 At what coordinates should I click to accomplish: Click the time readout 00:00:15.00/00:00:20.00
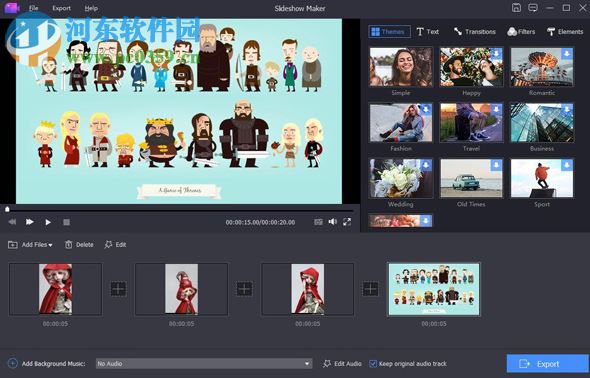(260, 222)
